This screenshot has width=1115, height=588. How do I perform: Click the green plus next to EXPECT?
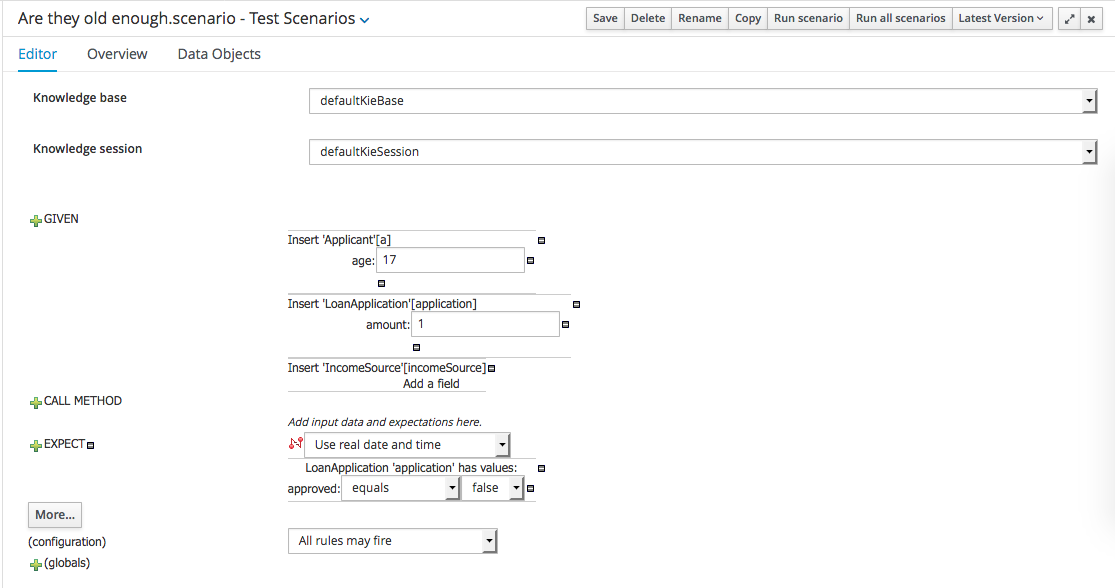(36, 446)
